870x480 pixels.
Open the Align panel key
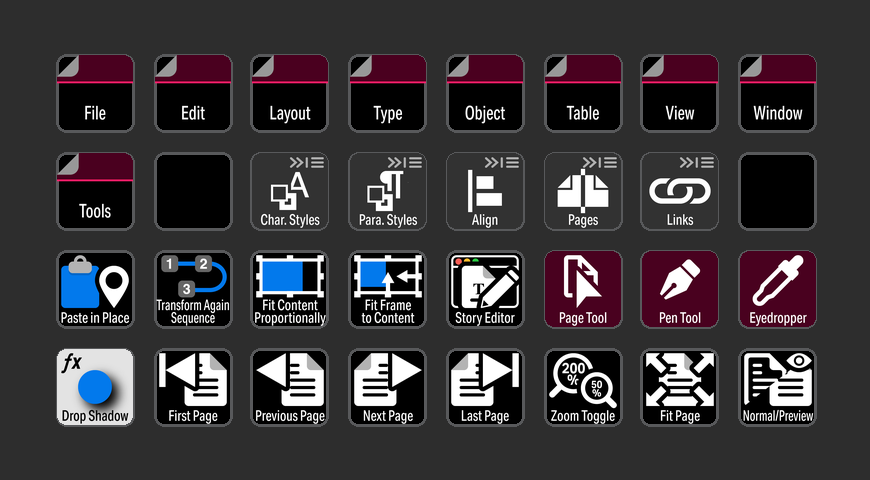485,191
